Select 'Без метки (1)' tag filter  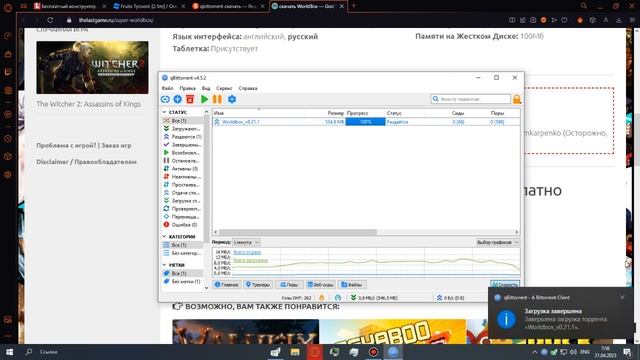(x=182, y=281)
